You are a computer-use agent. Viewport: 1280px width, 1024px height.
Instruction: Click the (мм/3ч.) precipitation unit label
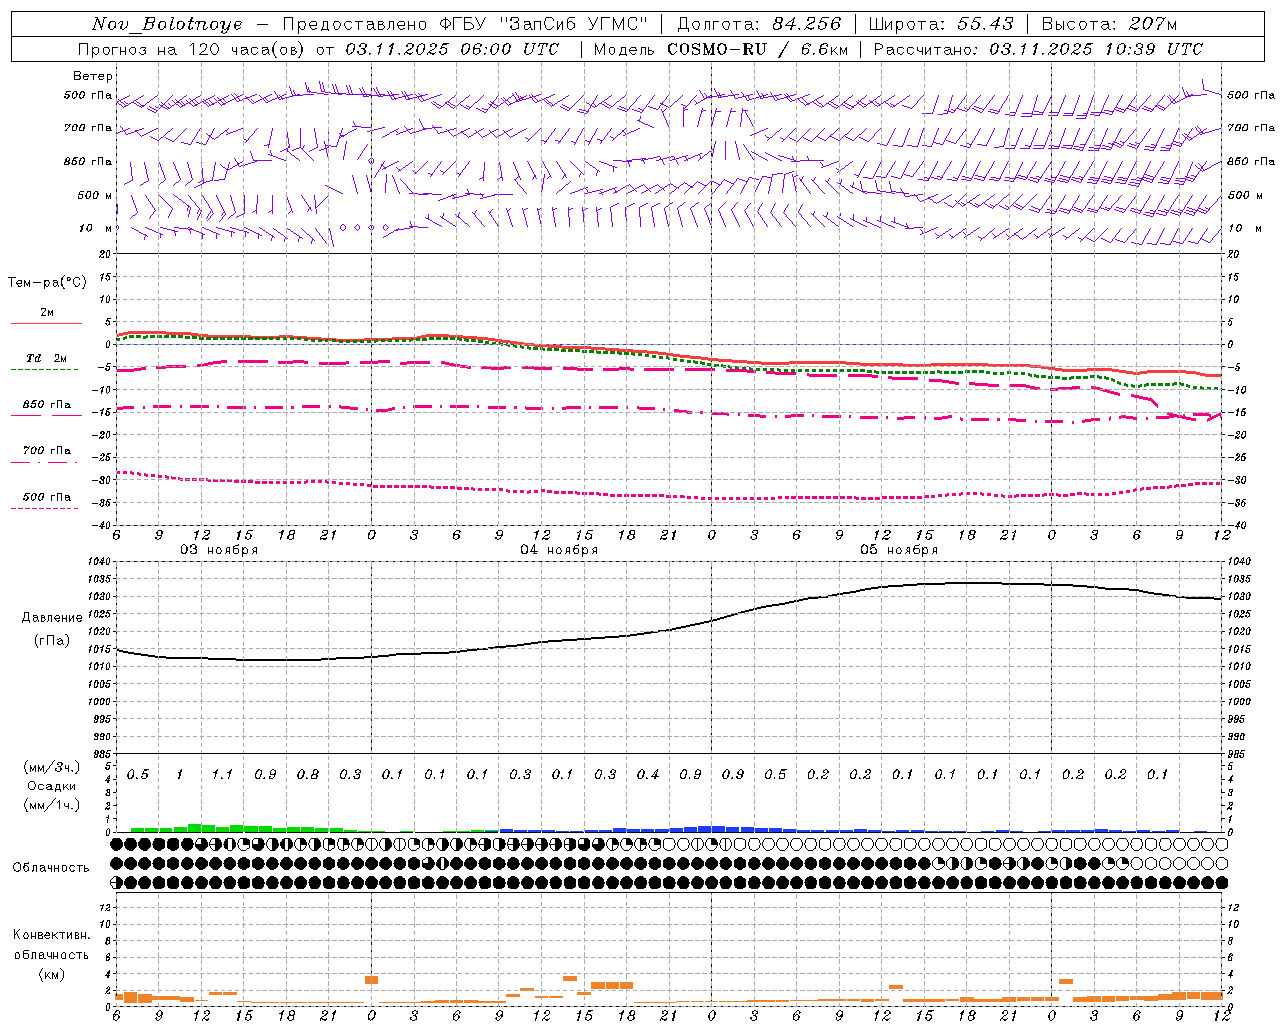point(52,767)
